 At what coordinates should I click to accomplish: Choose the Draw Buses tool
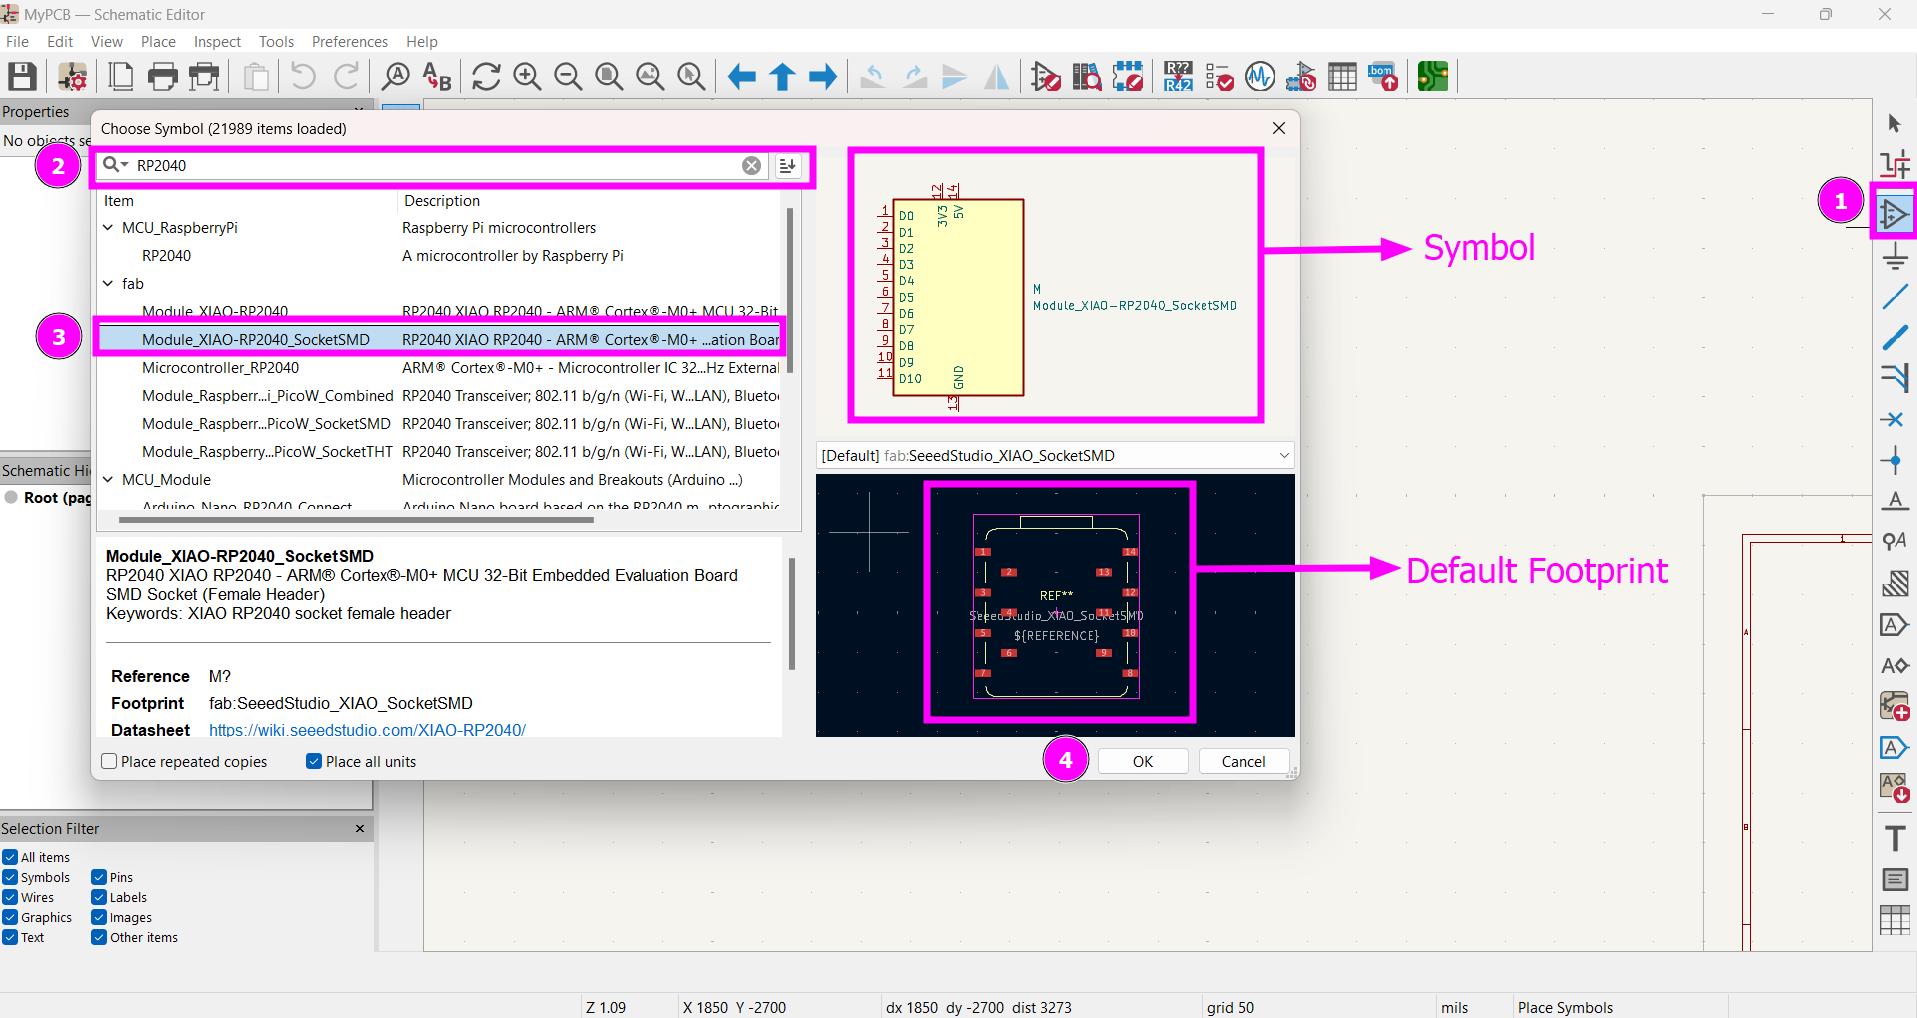coord(1894,338)
